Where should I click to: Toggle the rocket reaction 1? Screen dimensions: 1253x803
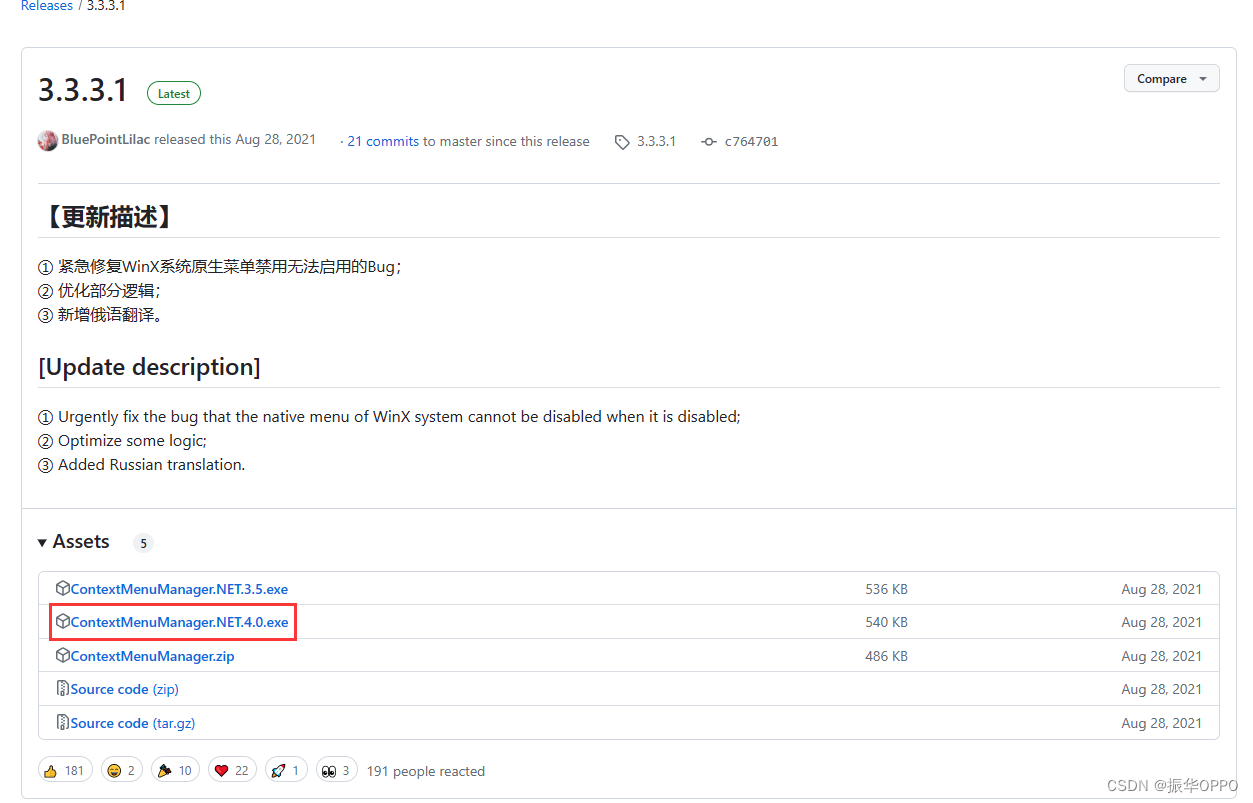tap(286, 771)
